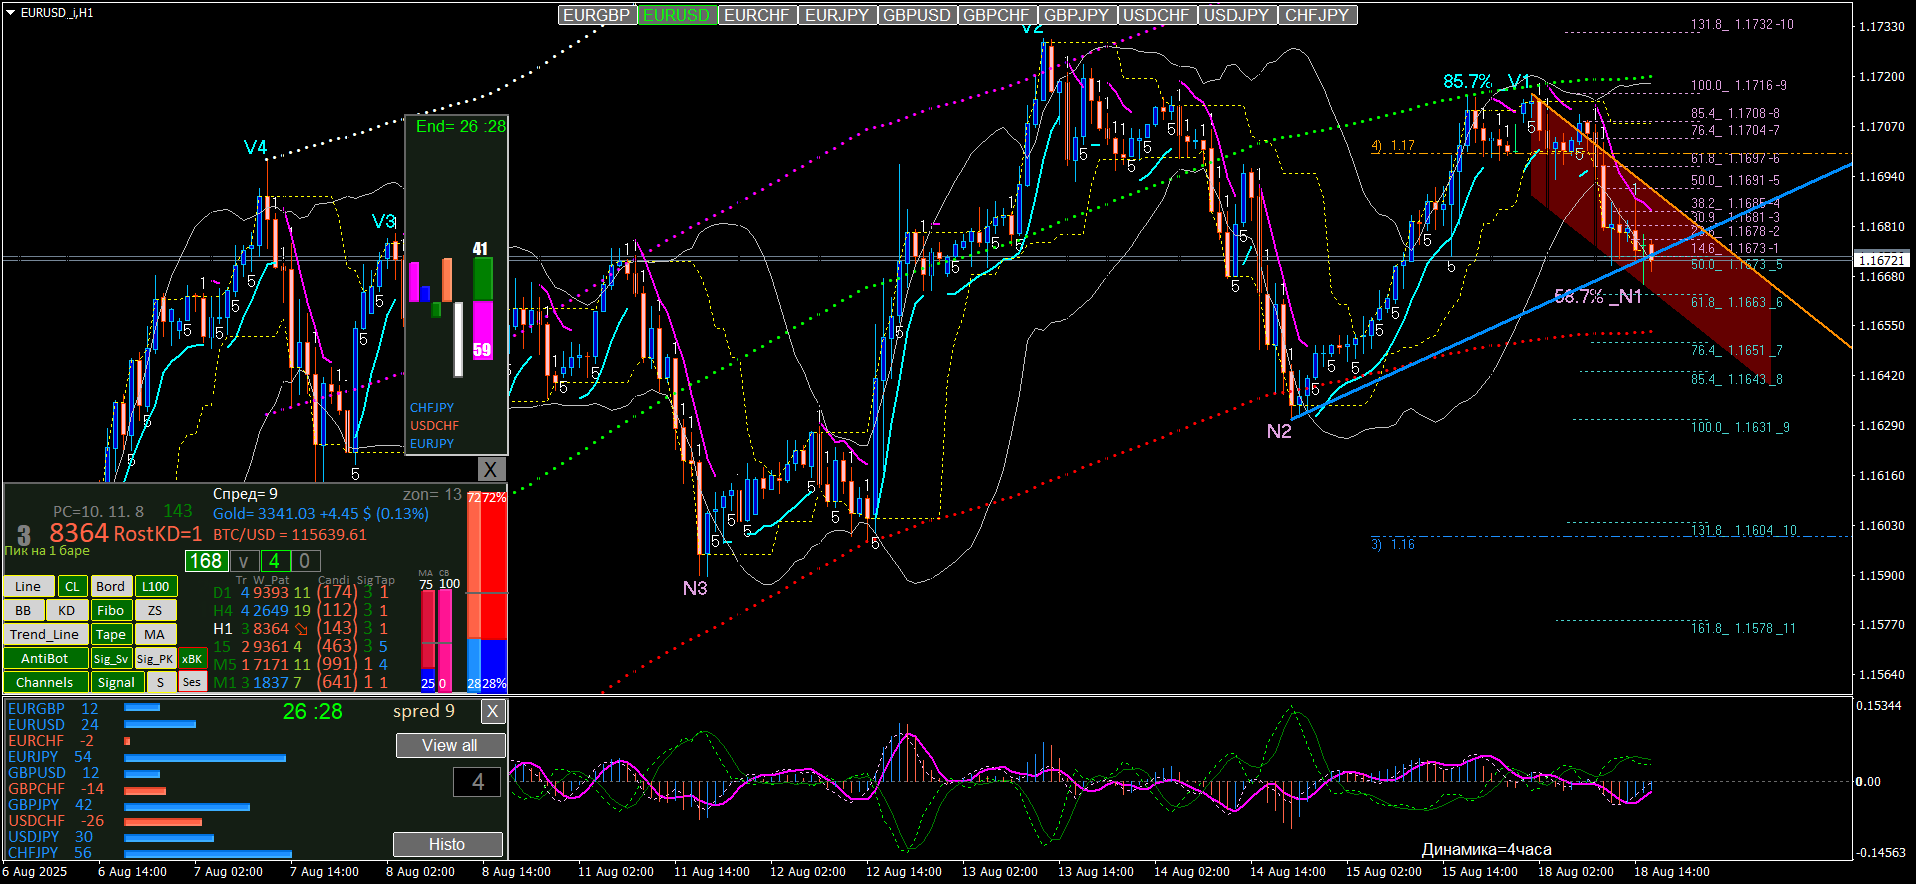Screen dimensions: 1916x884
Task: Click CHFJPY 56 in the strength list
Action: point(50,853)
